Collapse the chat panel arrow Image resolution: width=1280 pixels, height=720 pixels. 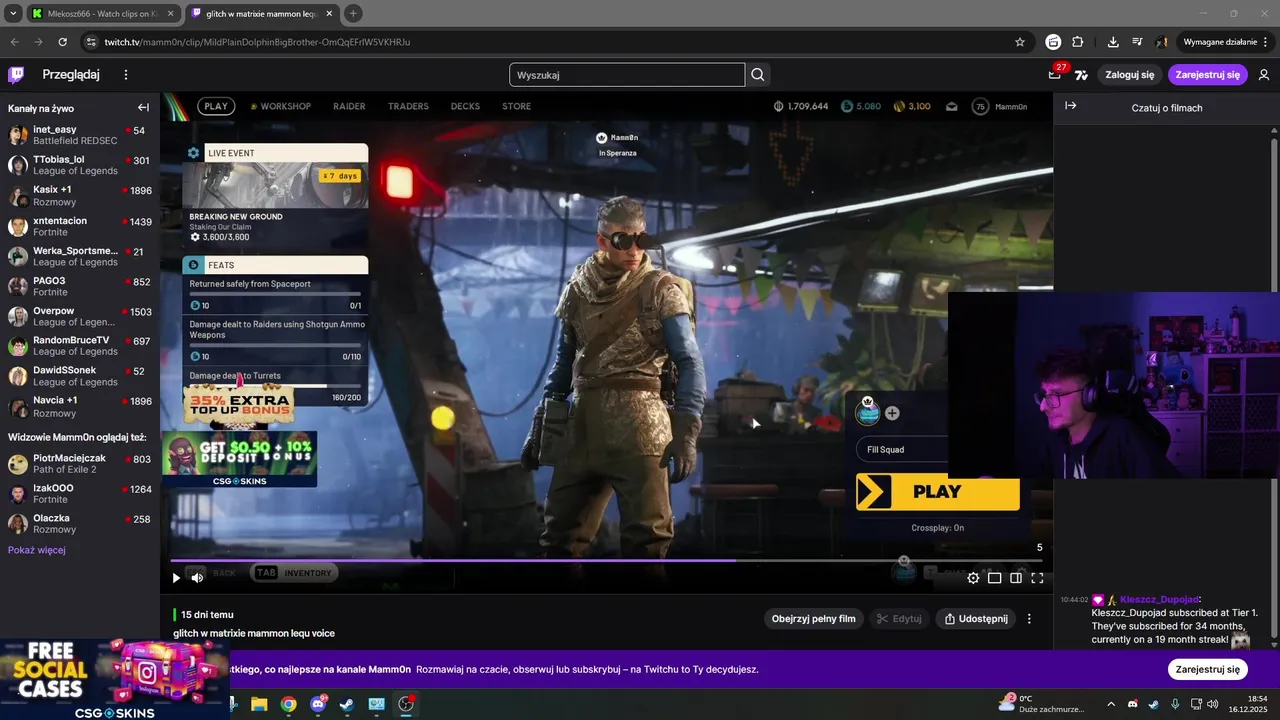[1070, 106]
